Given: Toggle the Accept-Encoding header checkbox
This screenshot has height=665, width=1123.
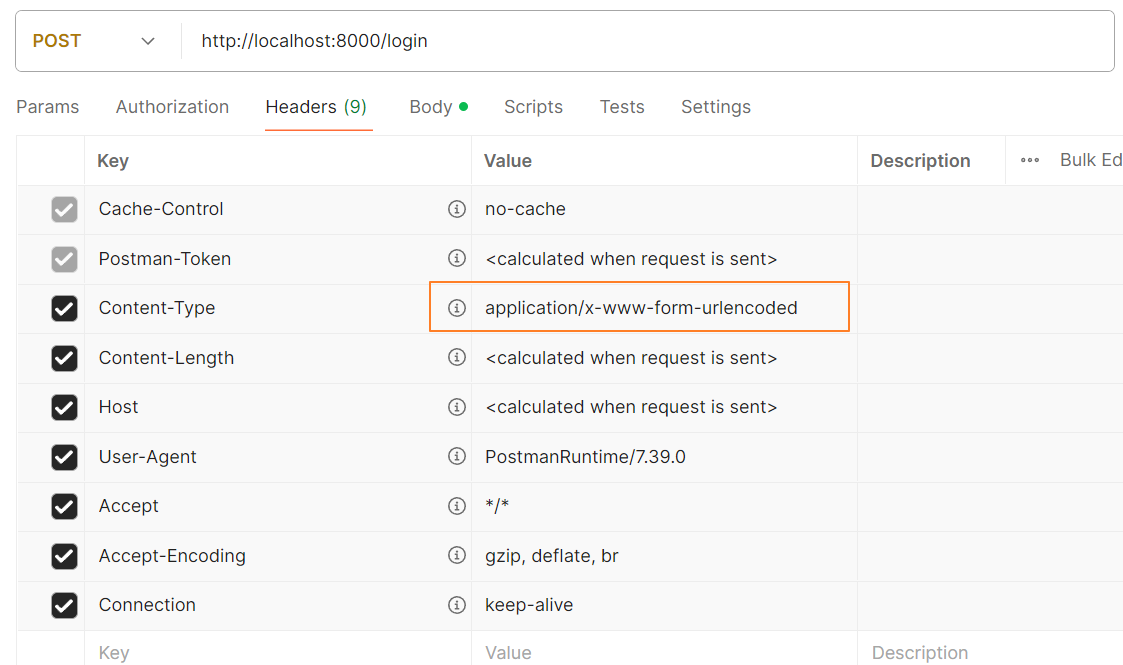Looking at the screenshot, I should click(x=64, y=556).
